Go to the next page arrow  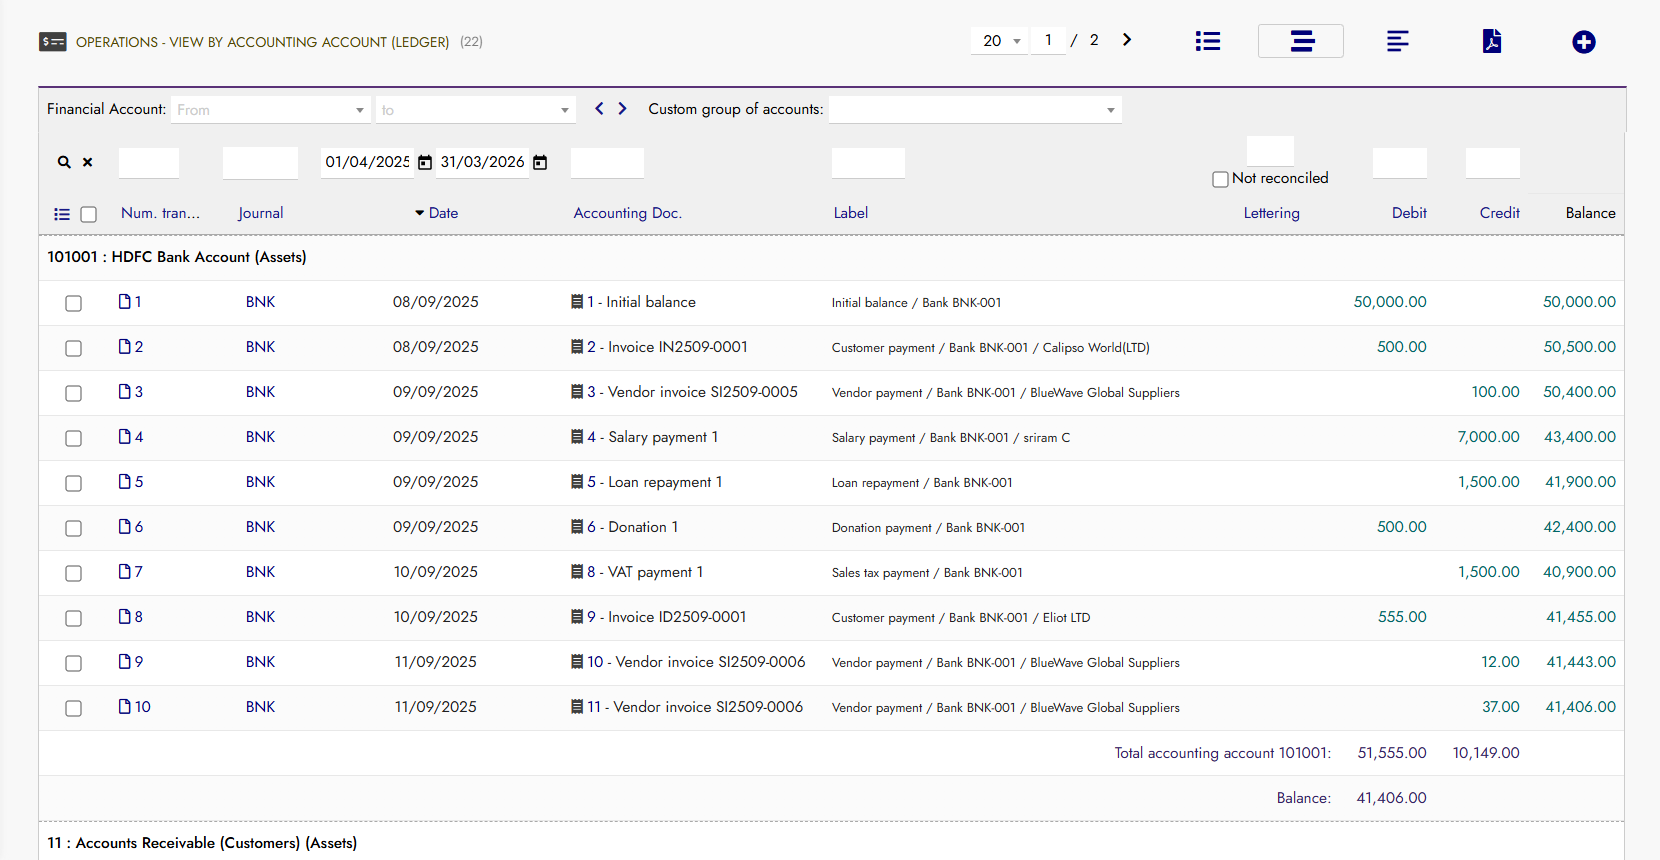pyautogui.click(x=1127, y=40)
